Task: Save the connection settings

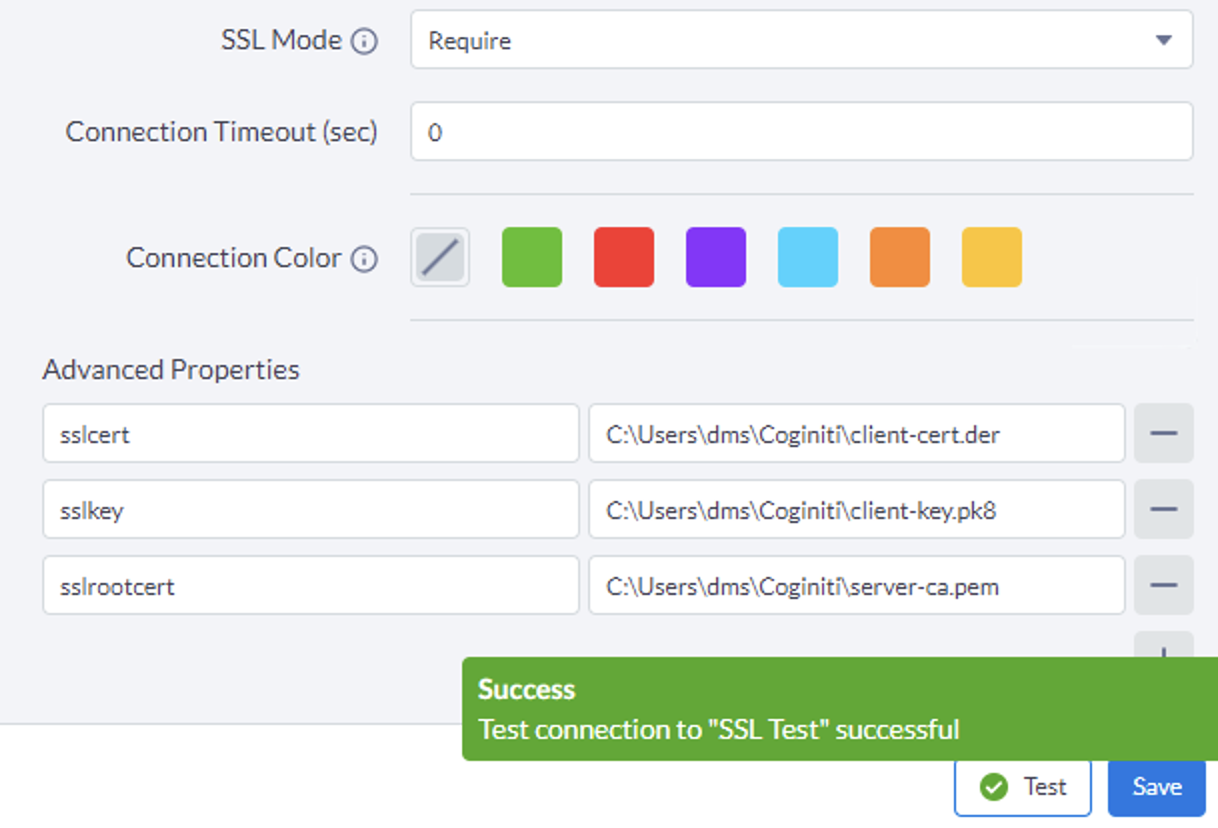Action: (1157, 787)
